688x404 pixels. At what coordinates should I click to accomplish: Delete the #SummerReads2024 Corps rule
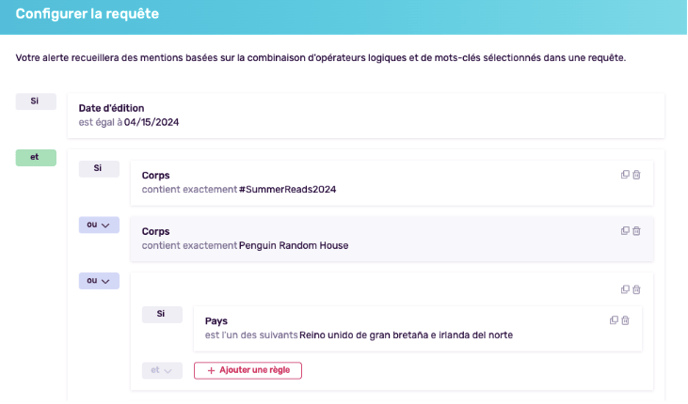636,175
